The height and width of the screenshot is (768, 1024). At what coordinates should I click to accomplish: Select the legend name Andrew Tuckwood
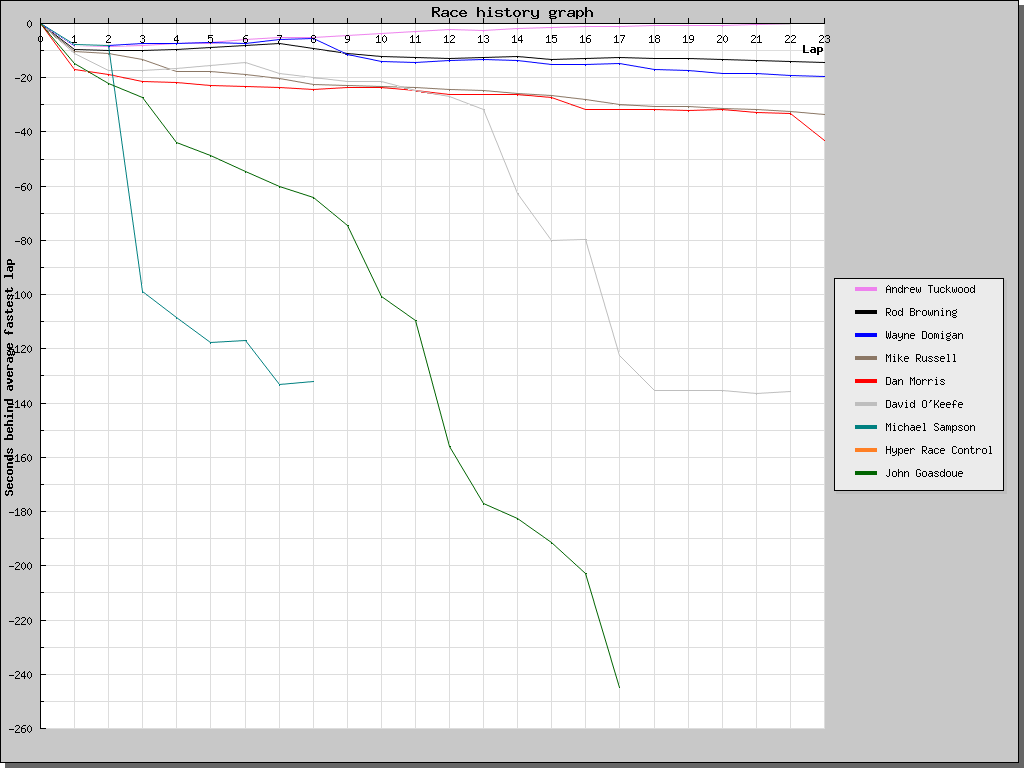coord(930,289)
